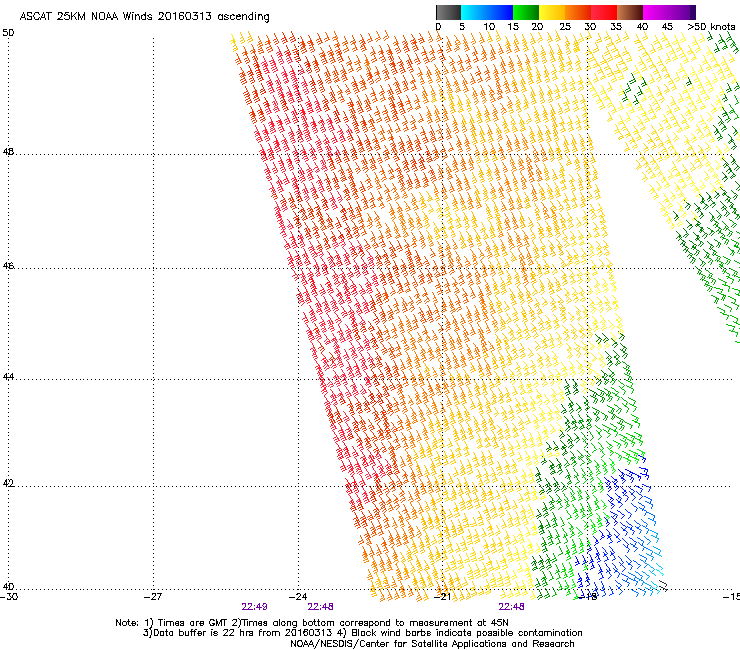This screenshot has height=650, width=740.
Task: Click the orange 25-30 knots color bar segment
Action: [x=578, y=12]
